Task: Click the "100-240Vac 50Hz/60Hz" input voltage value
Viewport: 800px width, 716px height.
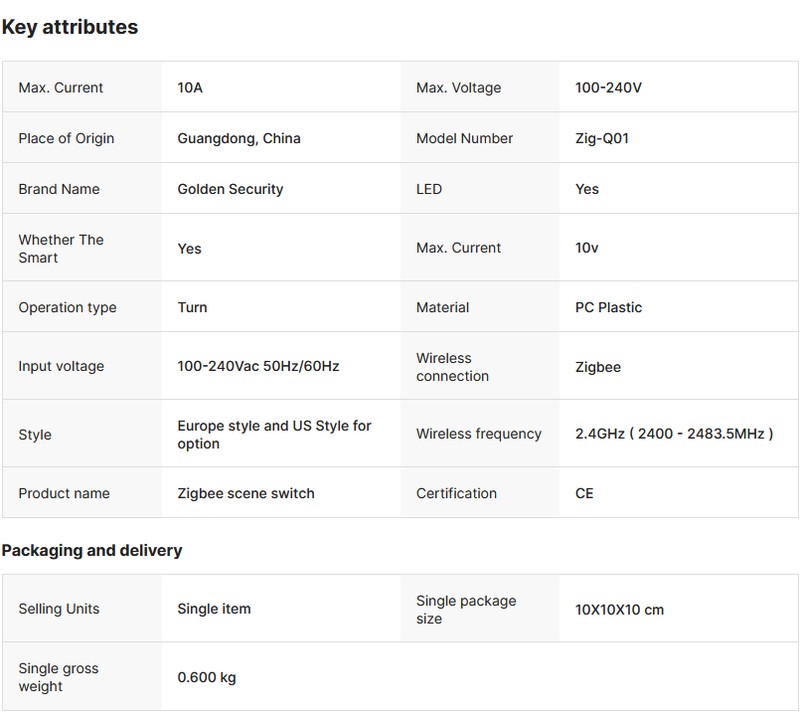Action: (258, 366)
